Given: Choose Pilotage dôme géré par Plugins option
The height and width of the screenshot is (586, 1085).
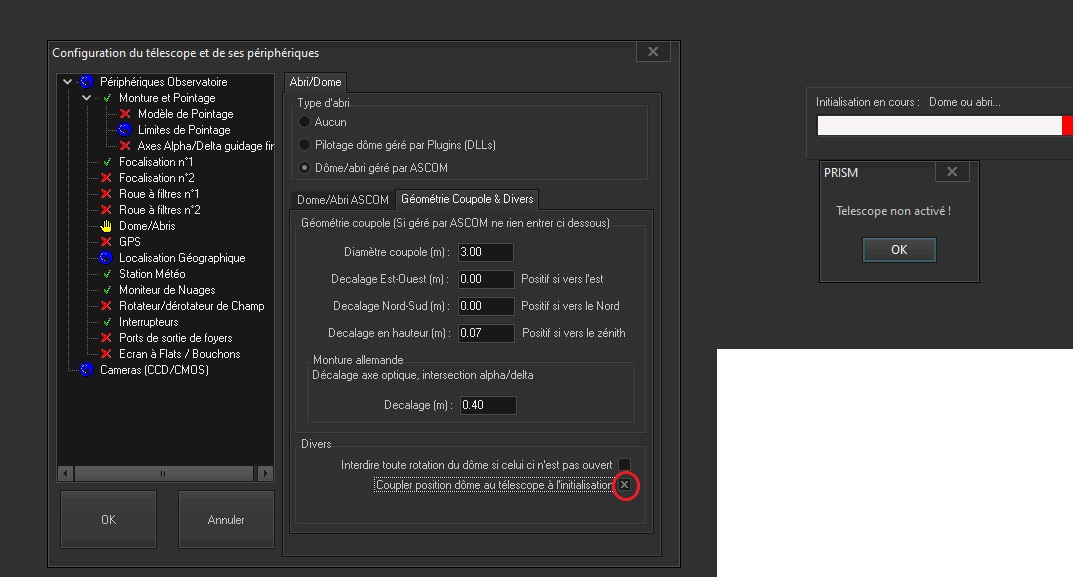Looking at the screenshot, I should tap(306, 145).
